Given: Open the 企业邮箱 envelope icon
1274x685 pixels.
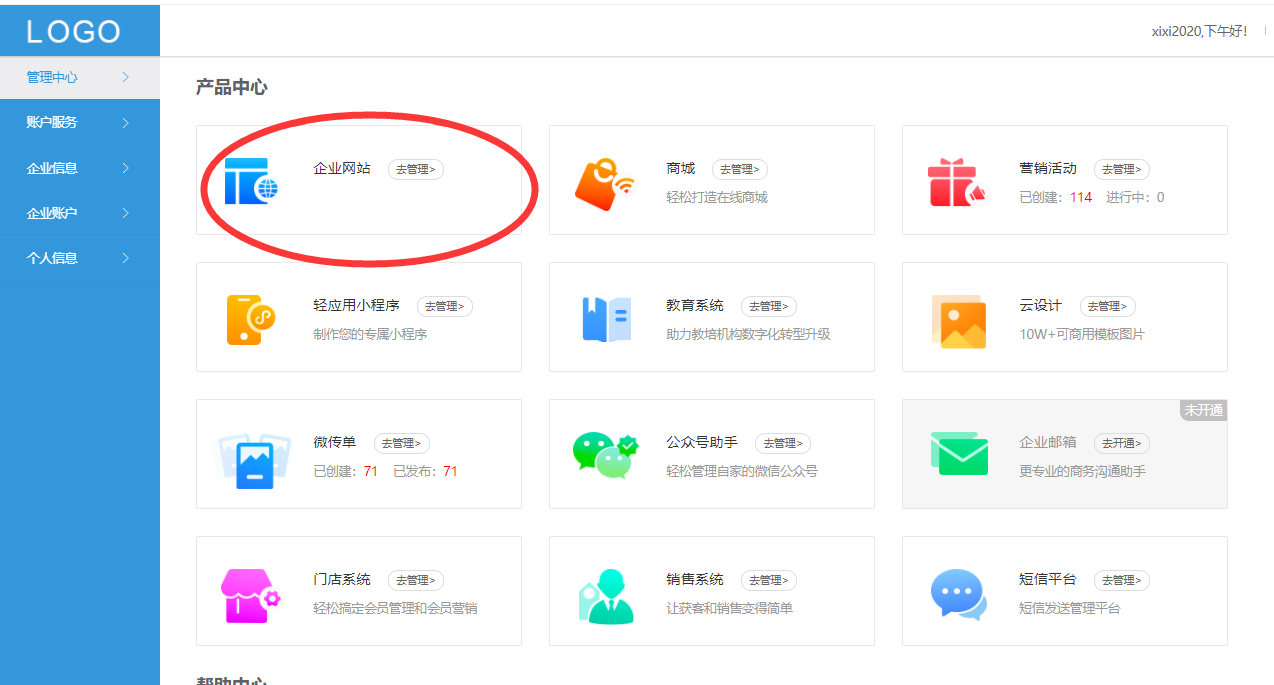Looking at the screenshot, I should pyautogui.click(x=958, y=454).
